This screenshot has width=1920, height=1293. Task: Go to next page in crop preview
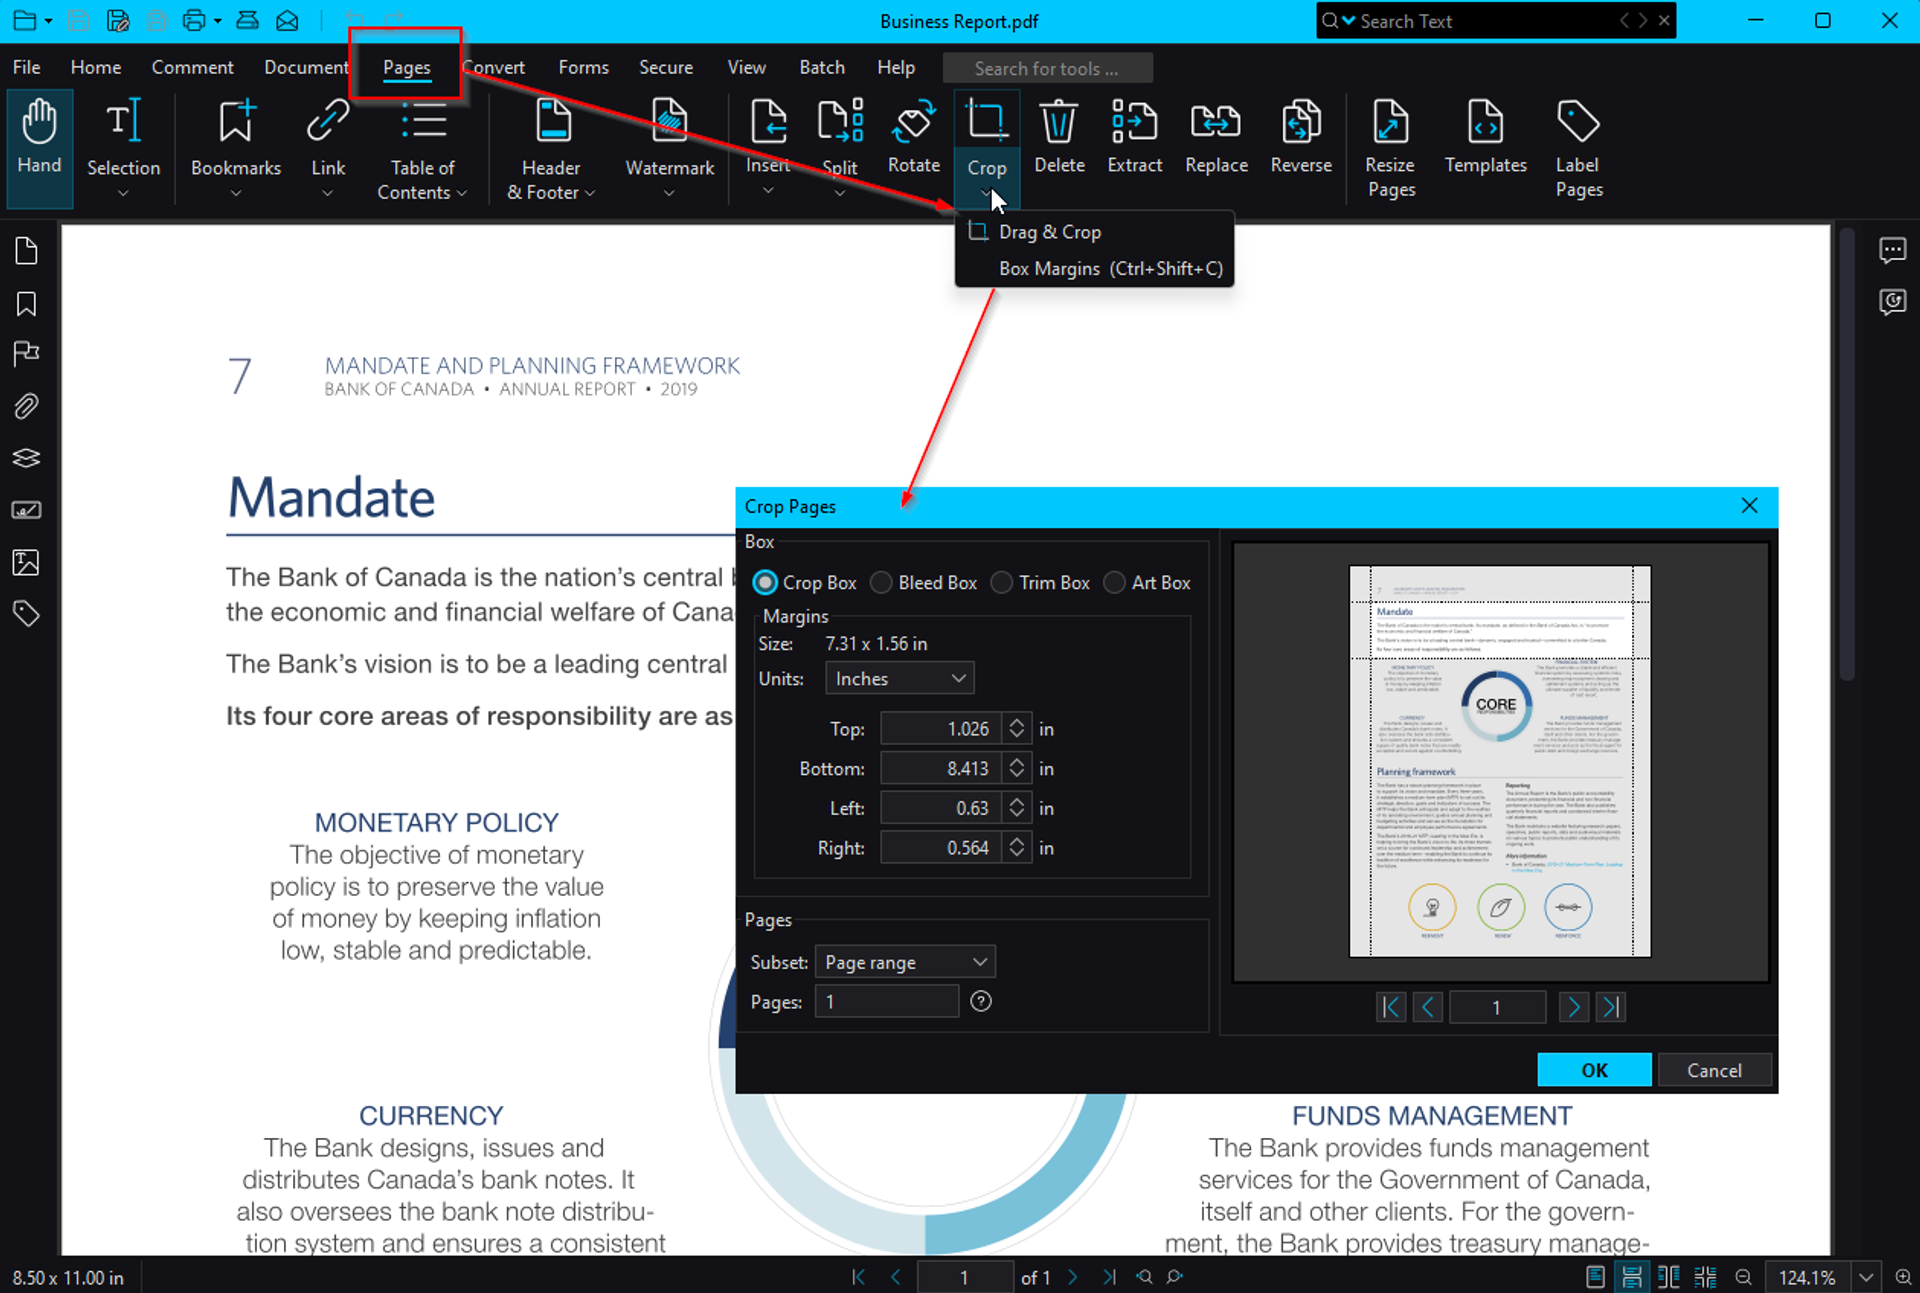pyautogui.click(x=1573, y=1007)
